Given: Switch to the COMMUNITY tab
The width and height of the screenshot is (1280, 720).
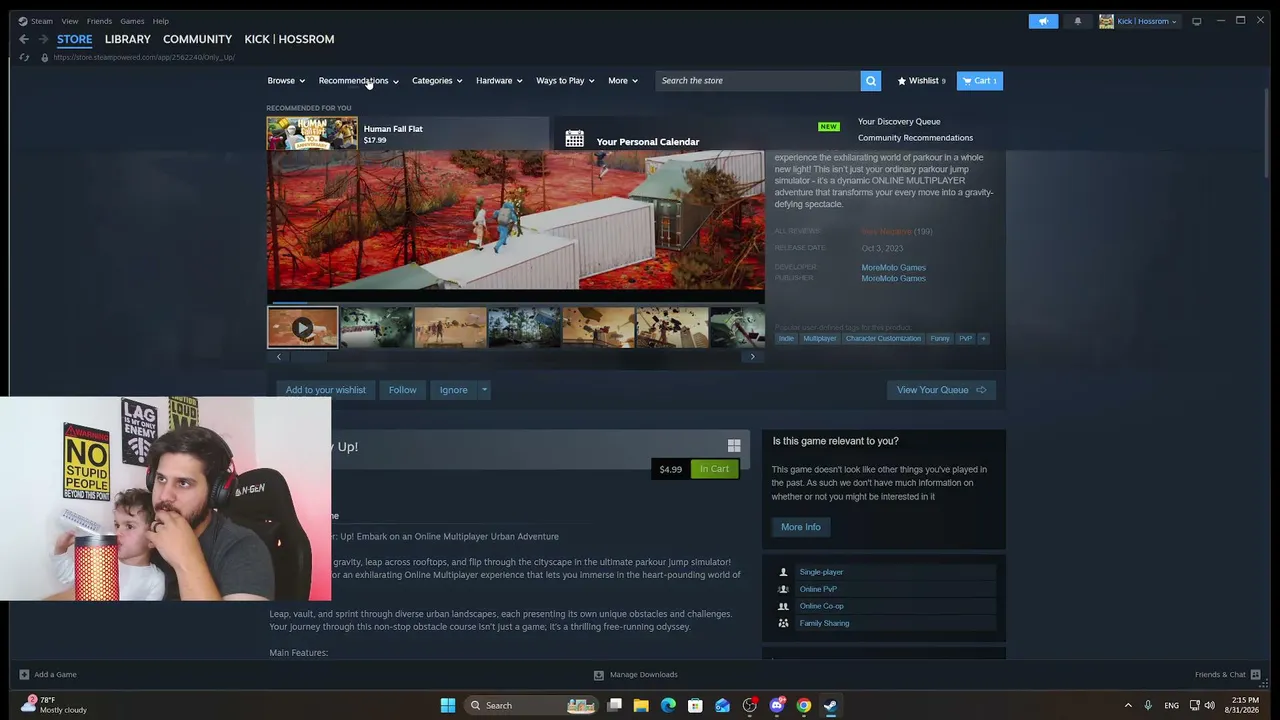Looking at the screenshot, I should click(x=197, y=39).
